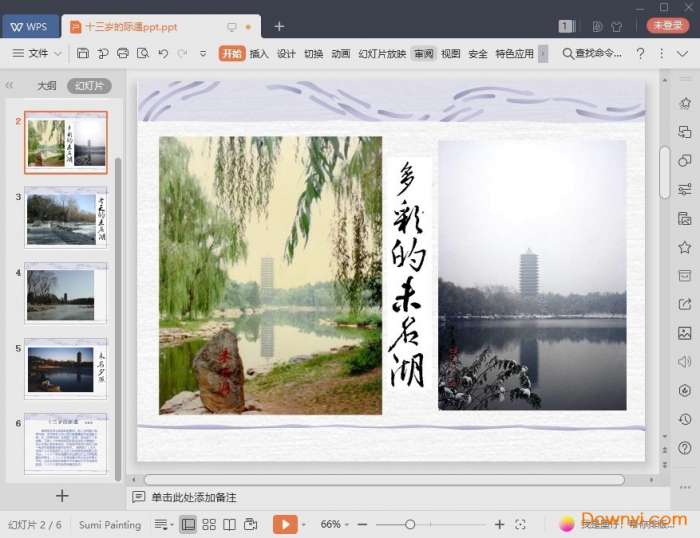The width and height of the screenshot is (700, 538).
Task: Click the save icon in the toolbar
Action: 83,53
